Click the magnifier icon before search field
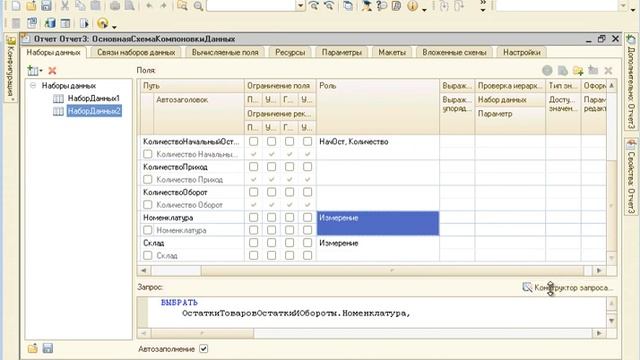This screenshot has height=360, width=640. click(x=198, y=6)
